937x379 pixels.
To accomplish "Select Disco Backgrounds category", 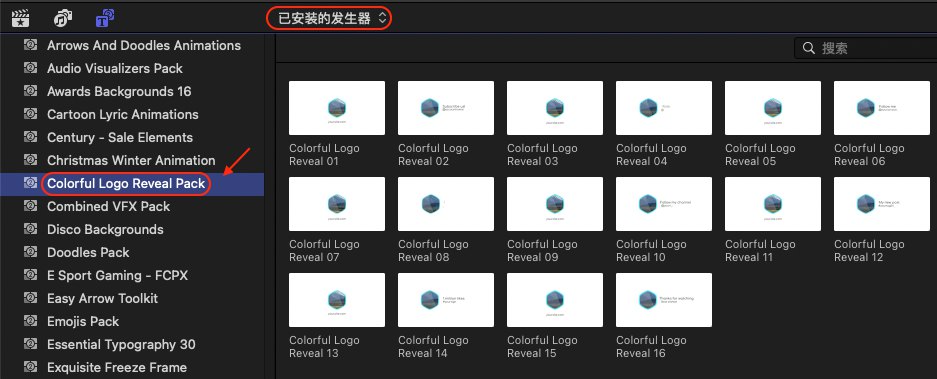I will tap(105, 230).
